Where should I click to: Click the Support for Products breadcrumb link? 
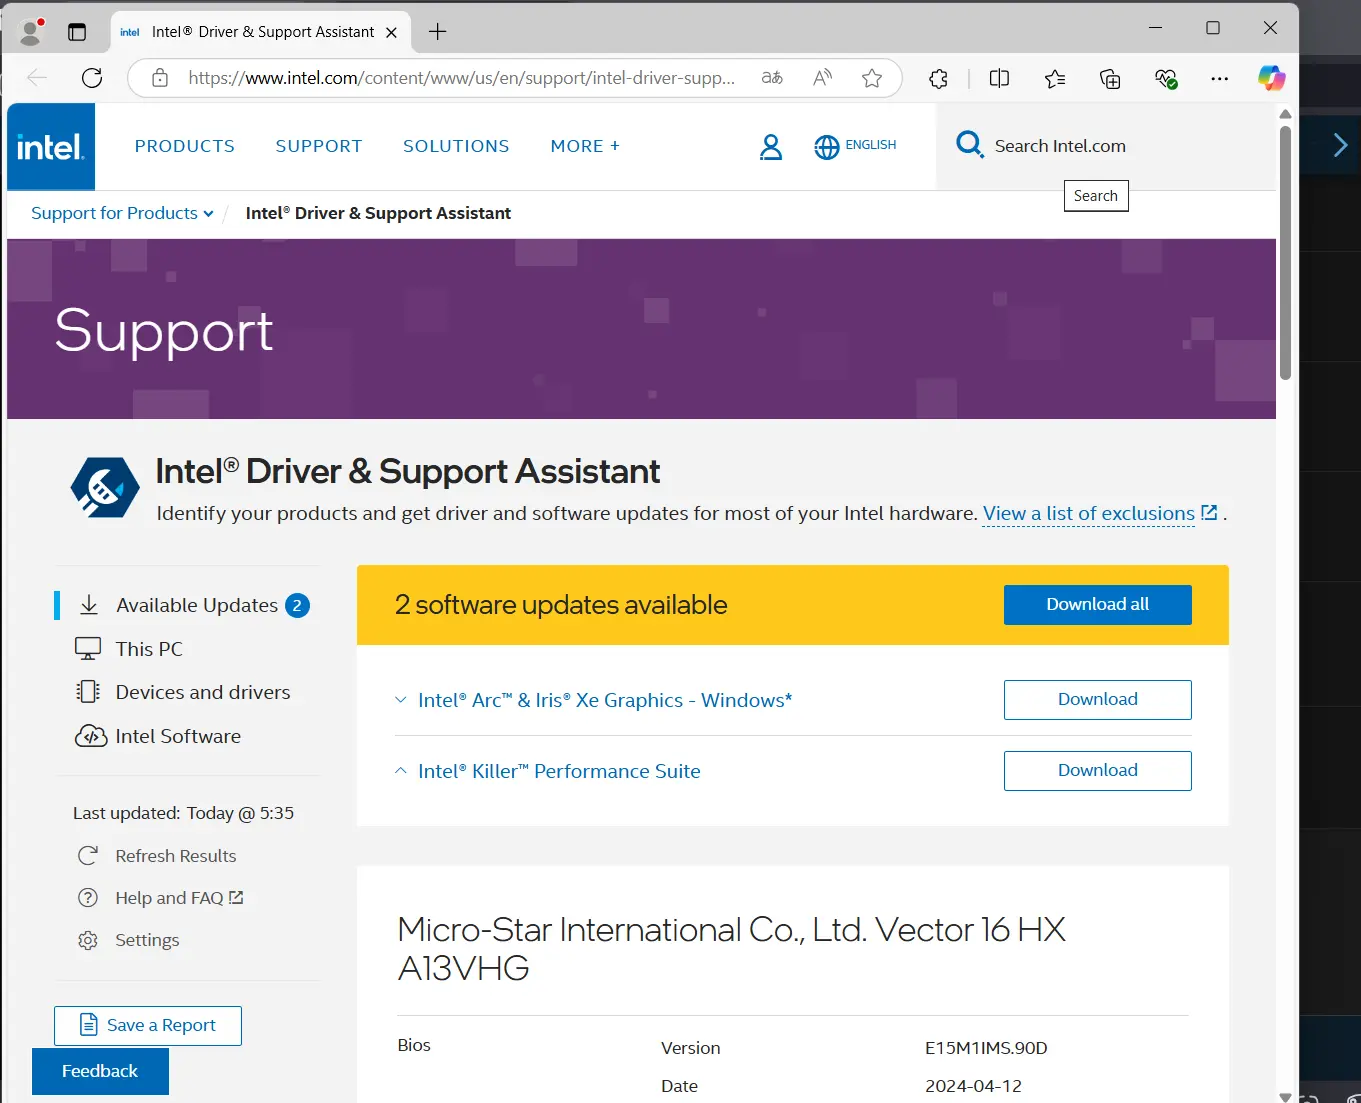pyautogui.click(x=114, y=213)
